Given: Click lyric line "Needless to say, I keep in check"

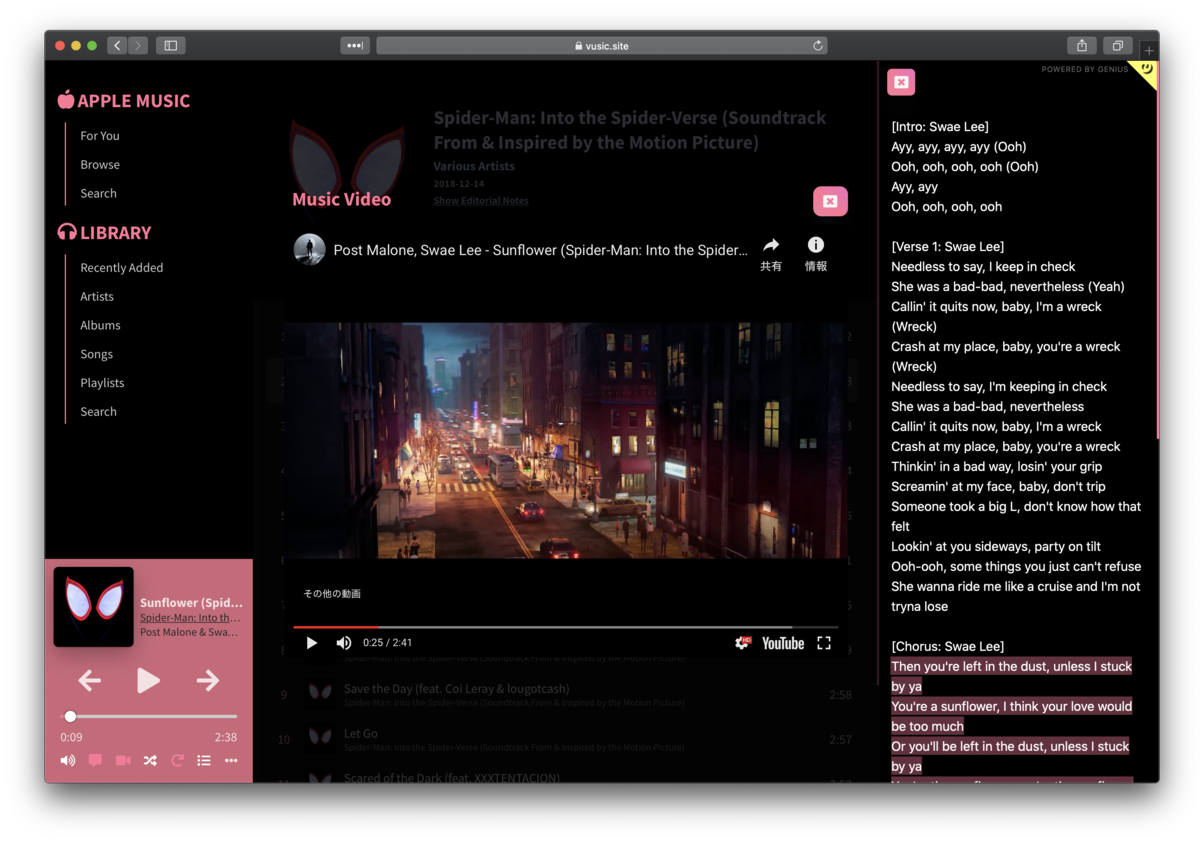Looking at the screenshot, I should point(983,267).
